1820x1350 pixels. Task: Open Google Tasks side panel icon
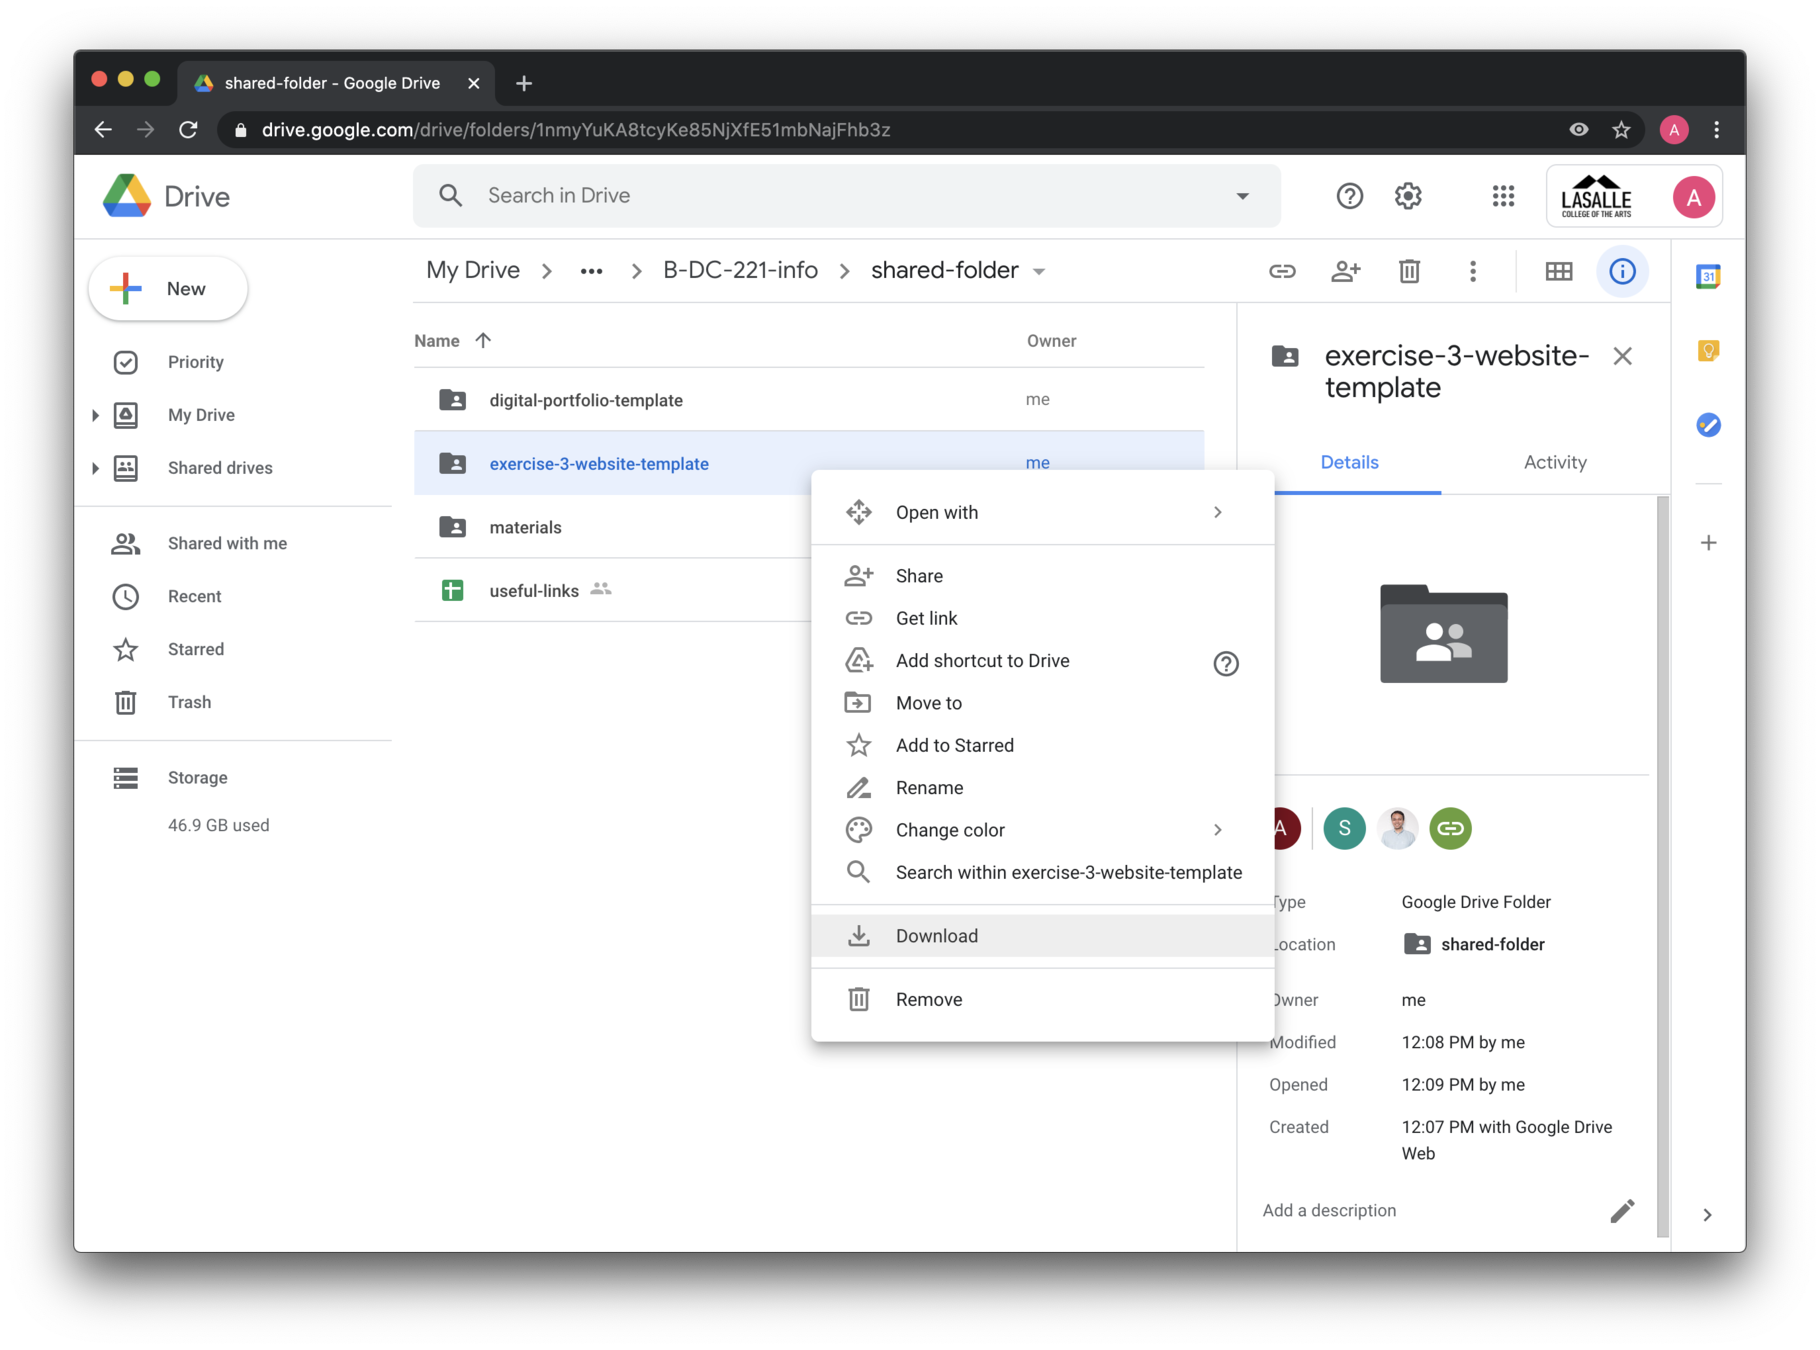click(1708, 425)
